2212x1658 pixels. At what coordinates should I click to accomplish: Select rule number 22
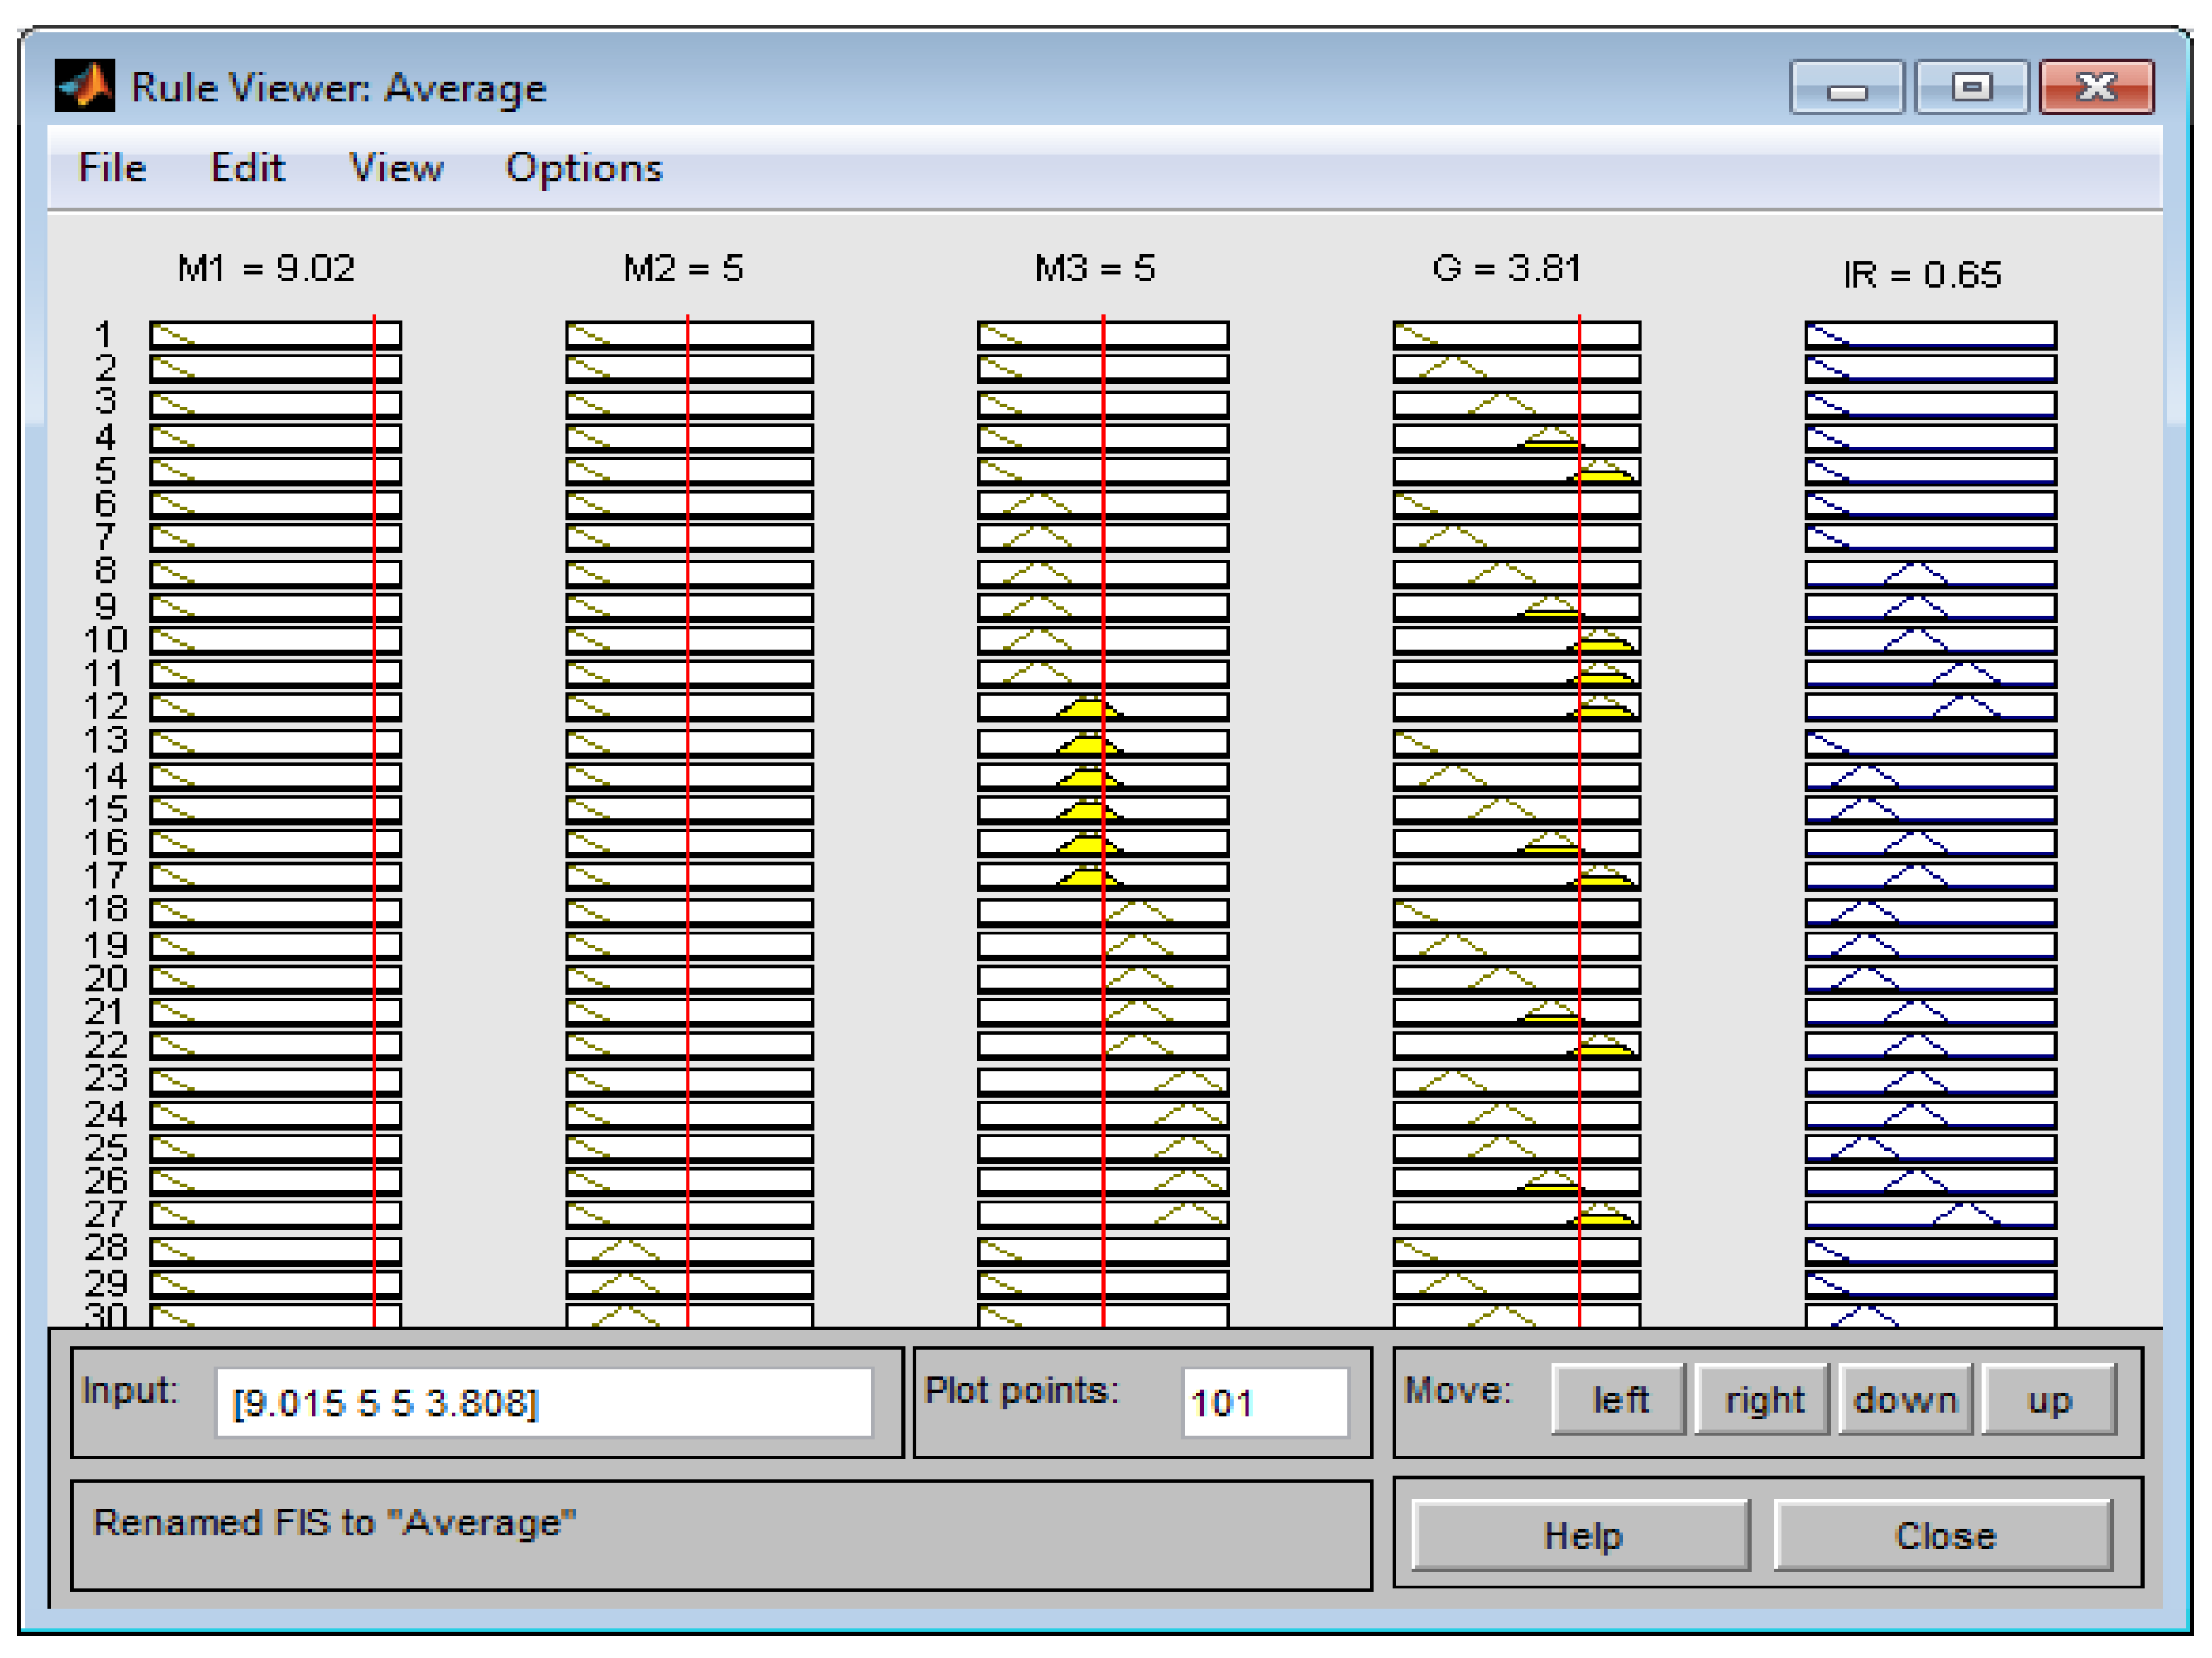point(105,1045)
